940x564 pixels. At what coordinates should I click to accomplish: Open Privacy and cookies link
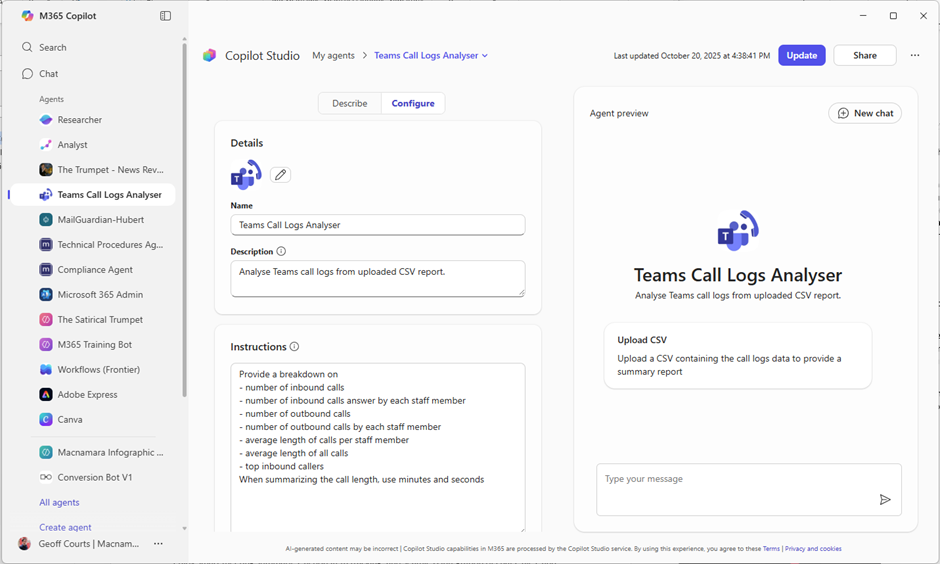tap(813, 548)
